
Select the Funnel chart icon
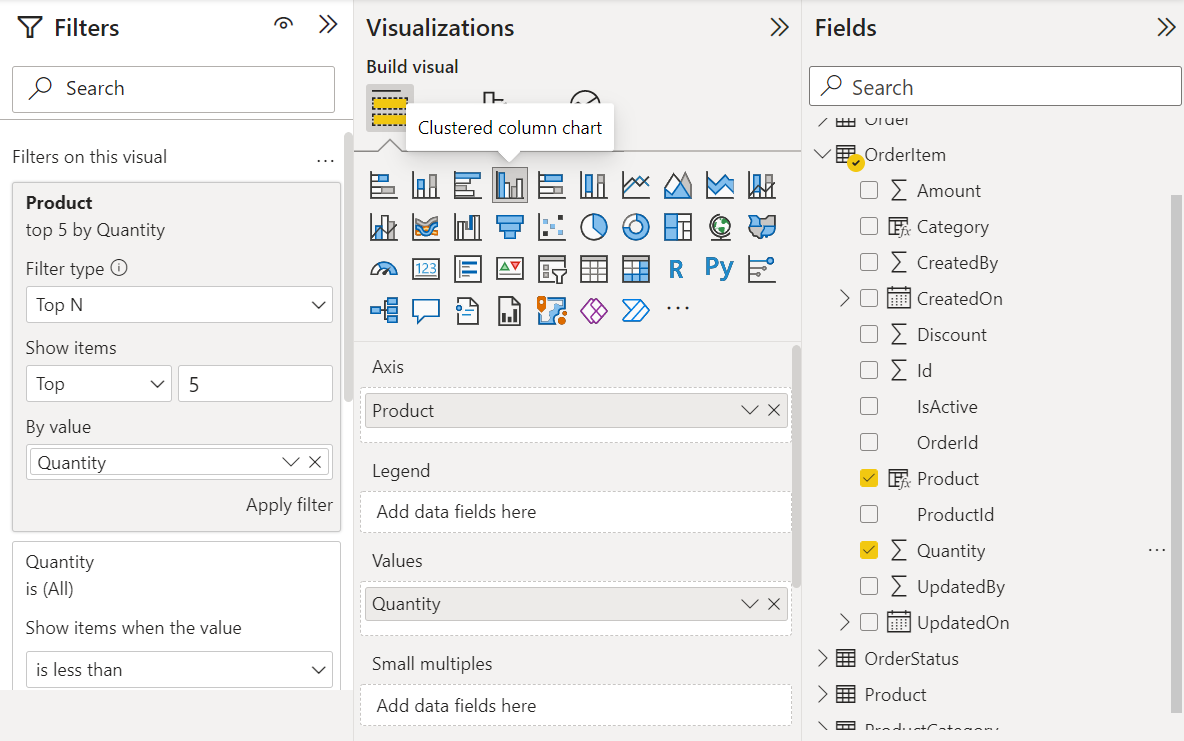pos(510,227)
